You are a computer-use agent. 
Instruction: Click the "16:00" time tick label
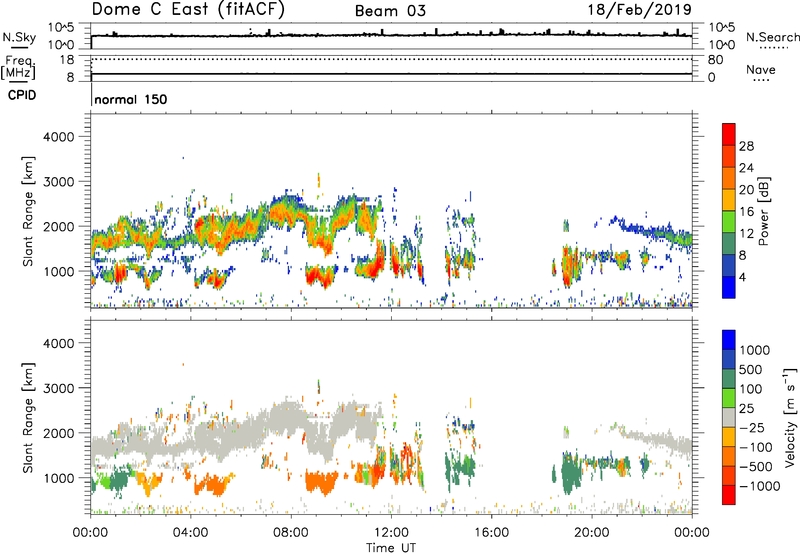click(491, 533)
